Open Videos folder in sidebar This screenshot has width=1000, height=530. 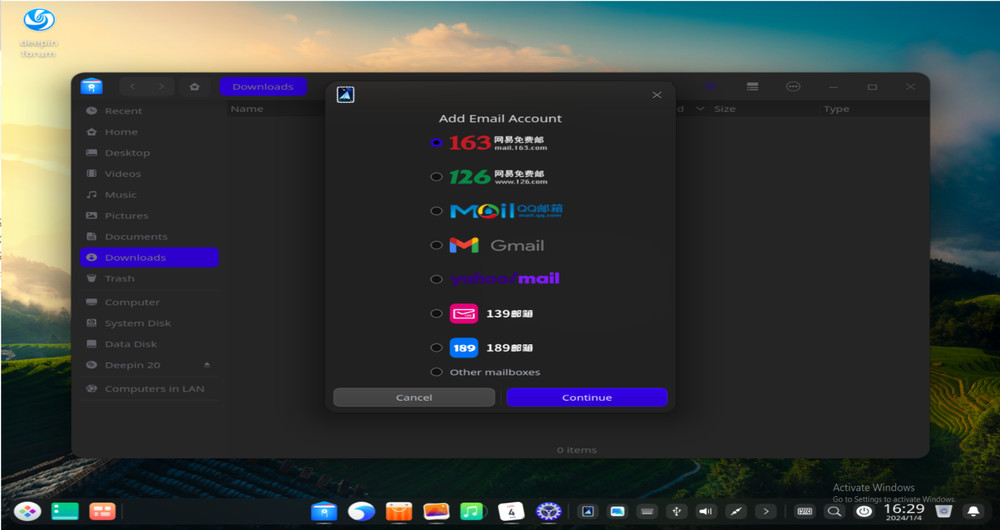pos(149,173)
